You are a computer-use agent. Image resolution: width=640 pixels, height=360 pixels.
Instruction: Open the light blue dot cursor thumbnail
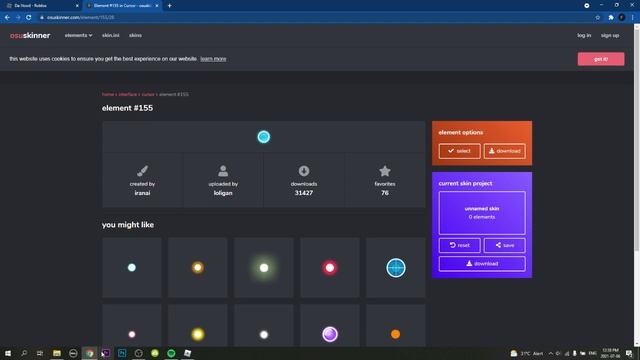[x=132, y=267]
